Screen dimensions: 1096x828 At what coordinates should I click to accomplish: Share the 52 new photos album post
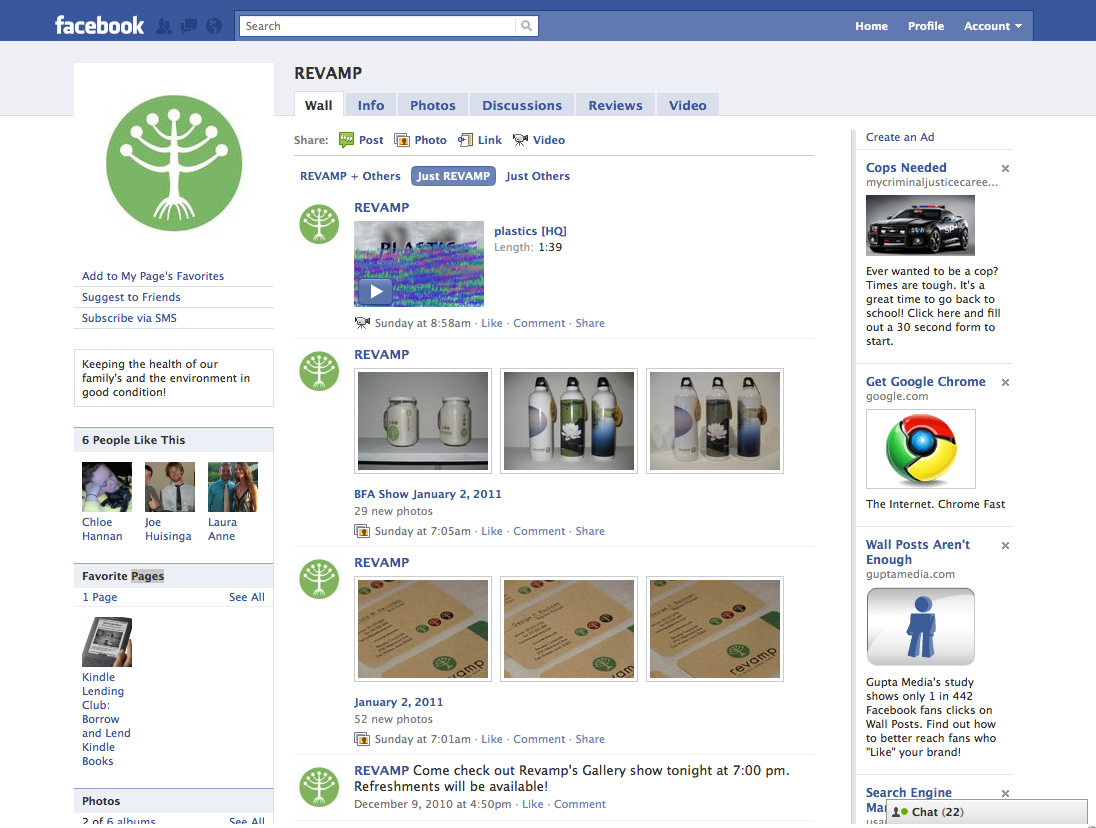click(590, 739)
